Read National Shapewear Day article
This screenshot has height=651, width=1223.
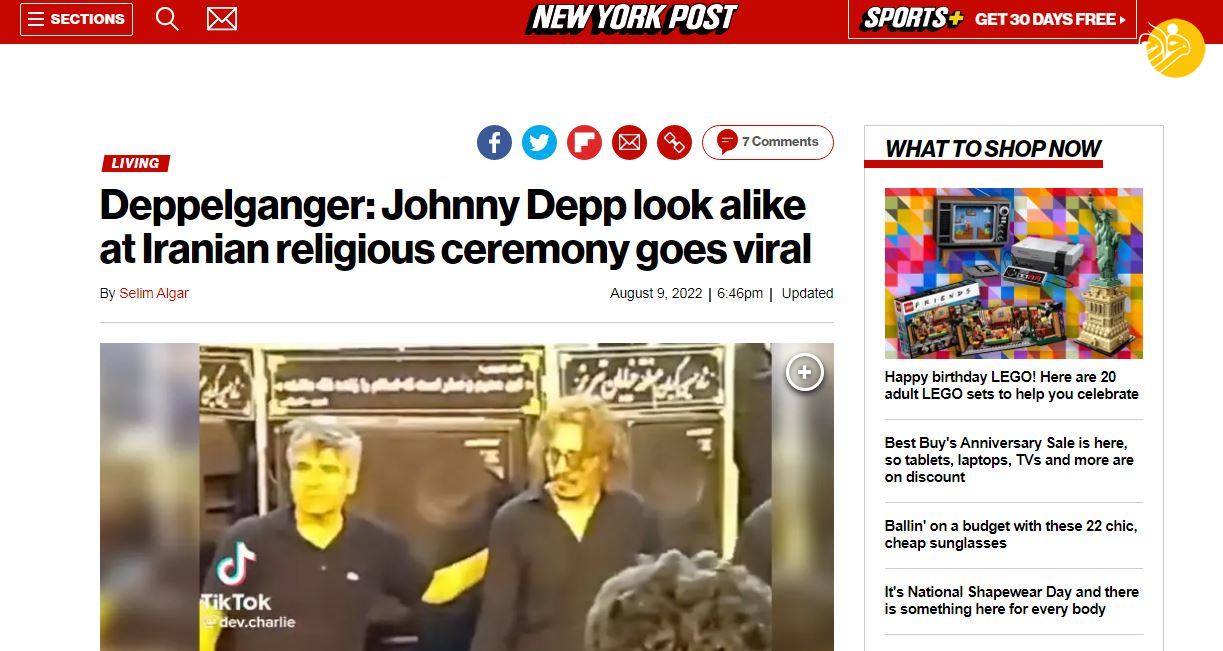[x=1011, y=600]
